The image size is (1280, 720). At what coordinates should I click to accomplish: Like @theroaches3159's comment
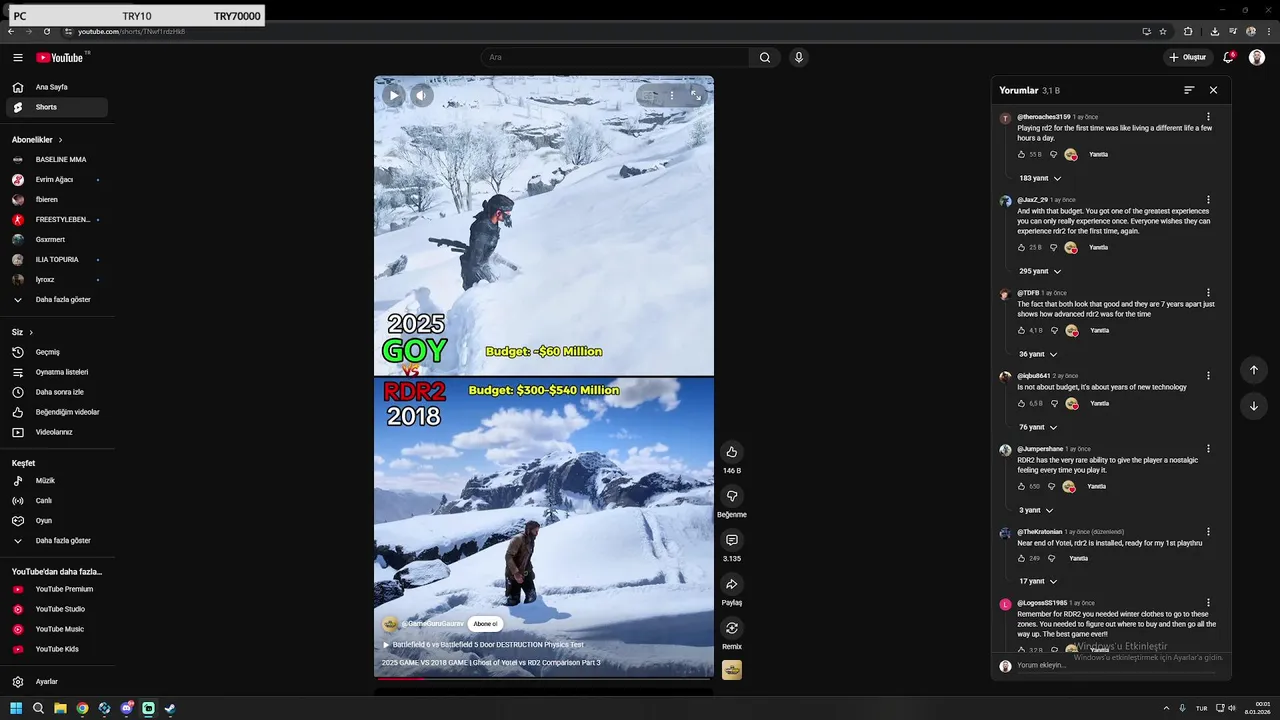(1021, 154)
